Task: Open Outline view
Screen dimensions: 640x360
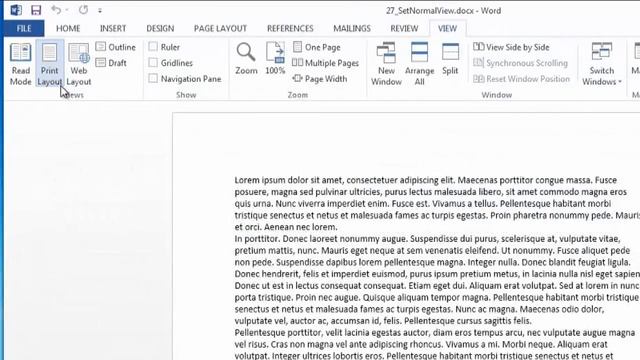Action: pyautogui.click(x=116, y=47)
